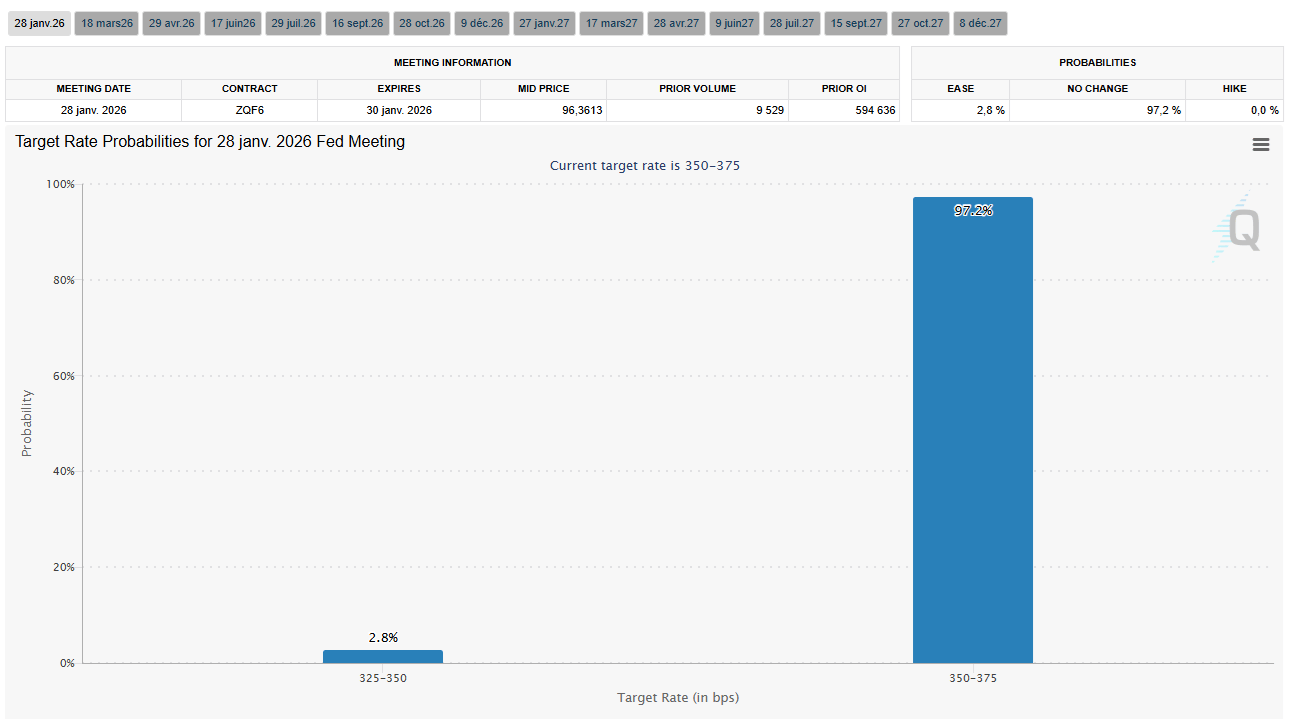Select the 9 juin27 meeting tab
Screen dimensions: 1289x719
coord(735,23)
